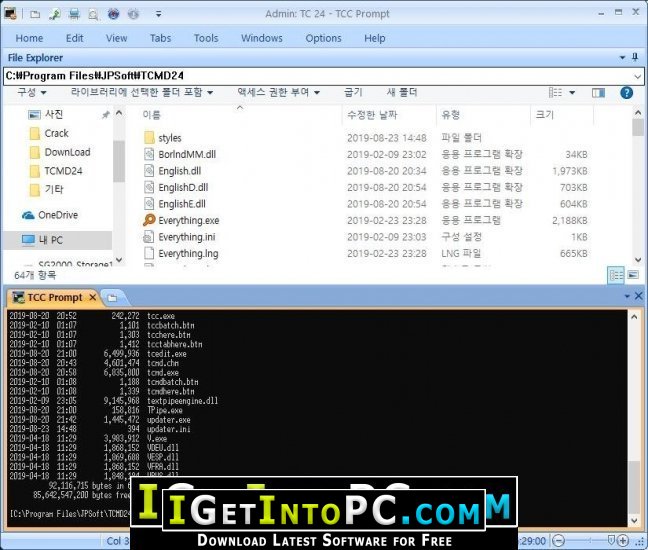
Task: Close the TCC Prompt tab
Action: pos(92,297)
